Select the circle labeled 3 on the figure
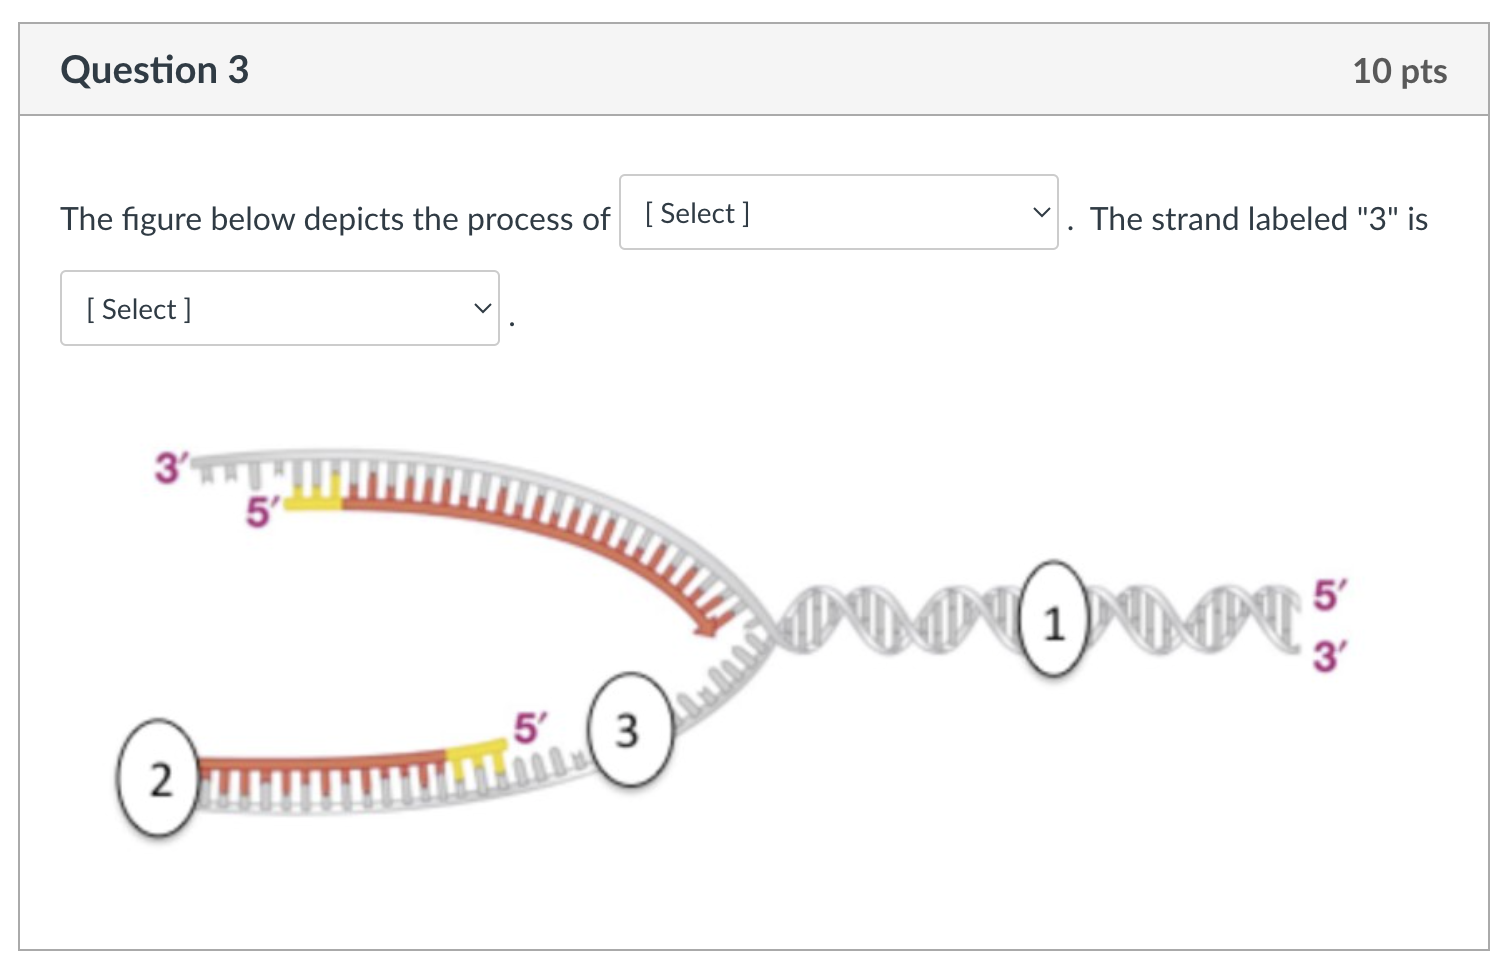Screen dimensions: 1510x966 (628, 730)
